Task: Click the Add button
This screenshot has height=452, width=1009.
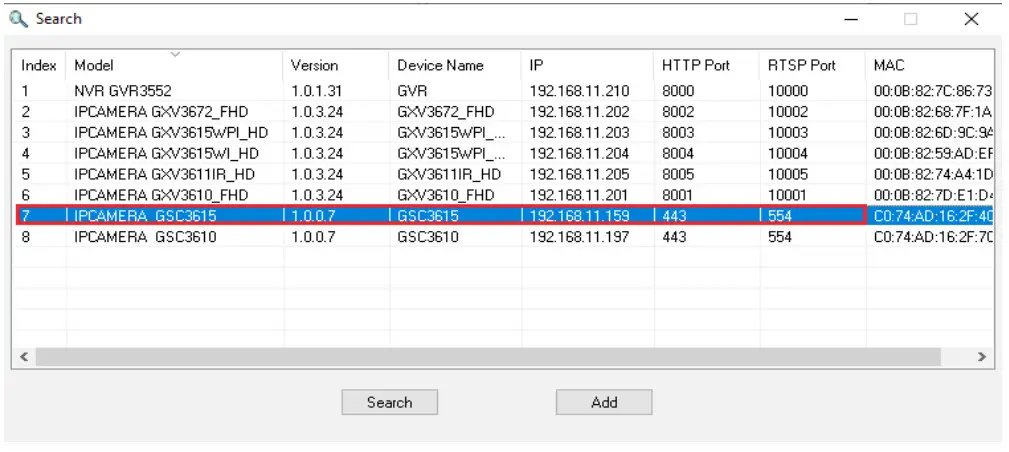Action: point(604,402)
